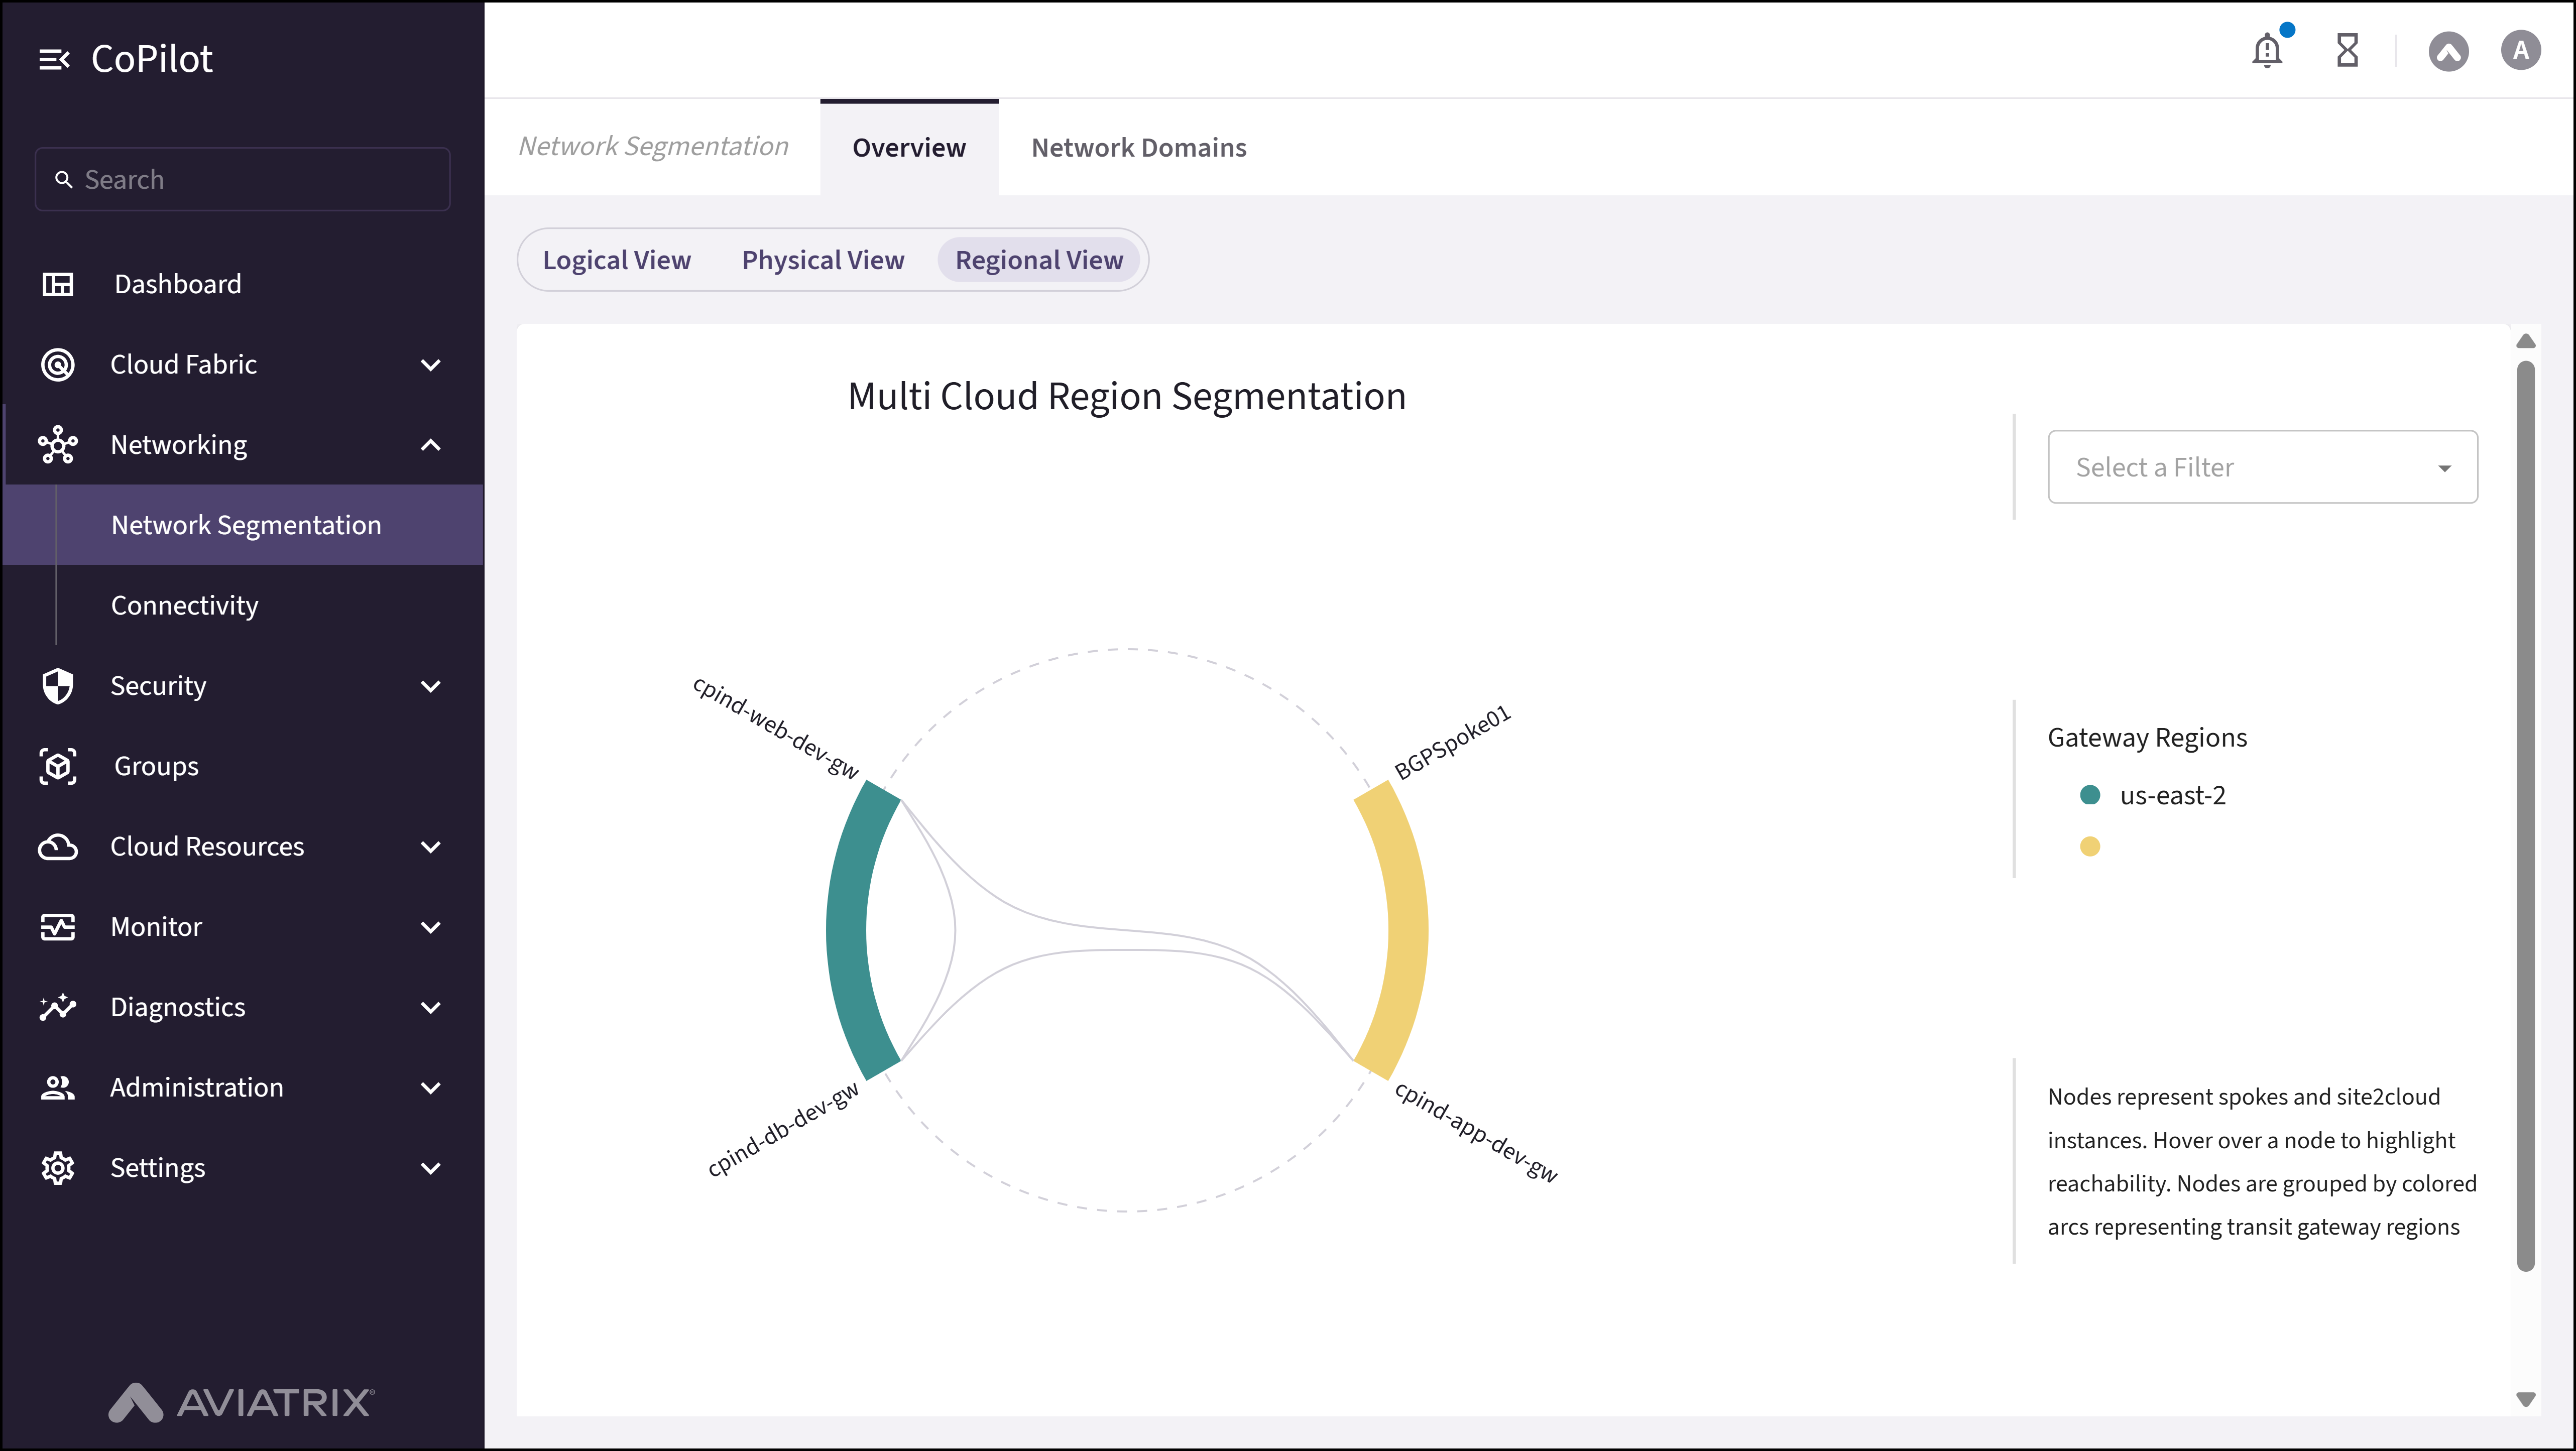Open the notifications bell
The height and width of the screenshot is (1451, 2576).
[x=2267, y=50]
